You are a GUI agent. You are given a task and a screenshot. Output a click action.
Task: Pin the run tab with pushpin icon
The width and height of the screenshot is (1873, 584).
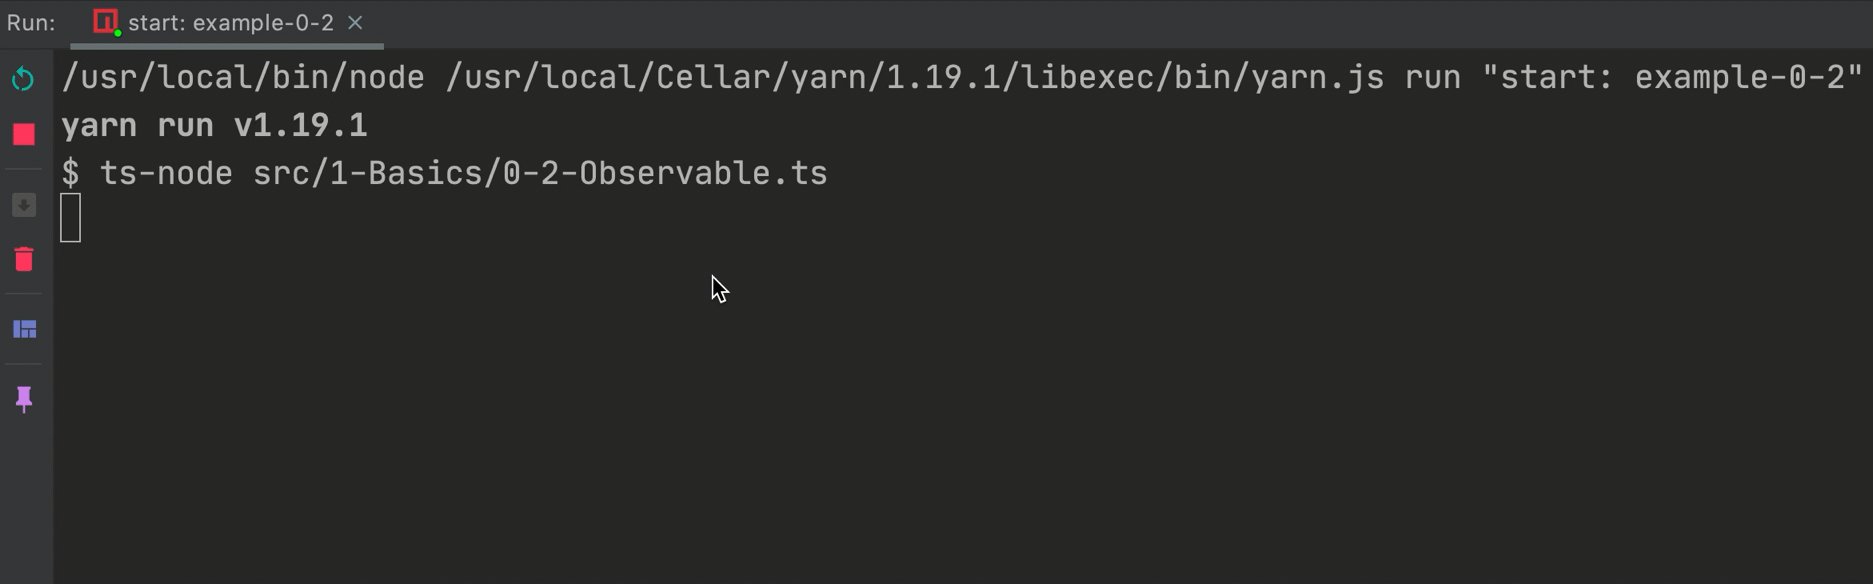click(24, 399)
